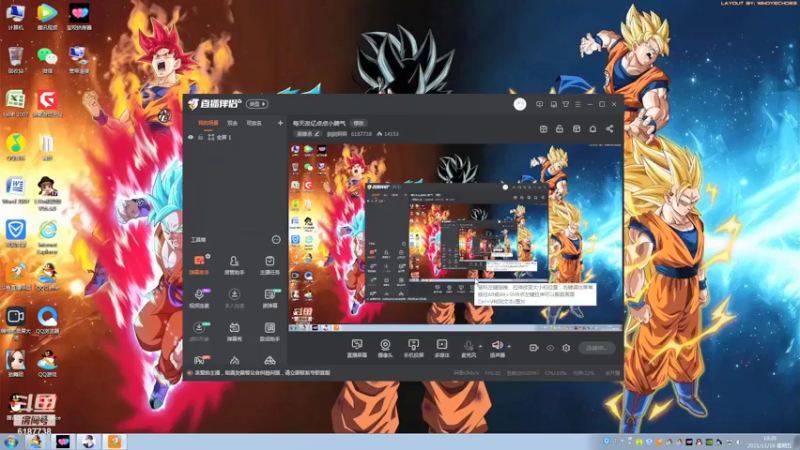Select the 全屏 1 source row
Image resolution: width=800 pixels, height=450 pixels.
point(235,137)
